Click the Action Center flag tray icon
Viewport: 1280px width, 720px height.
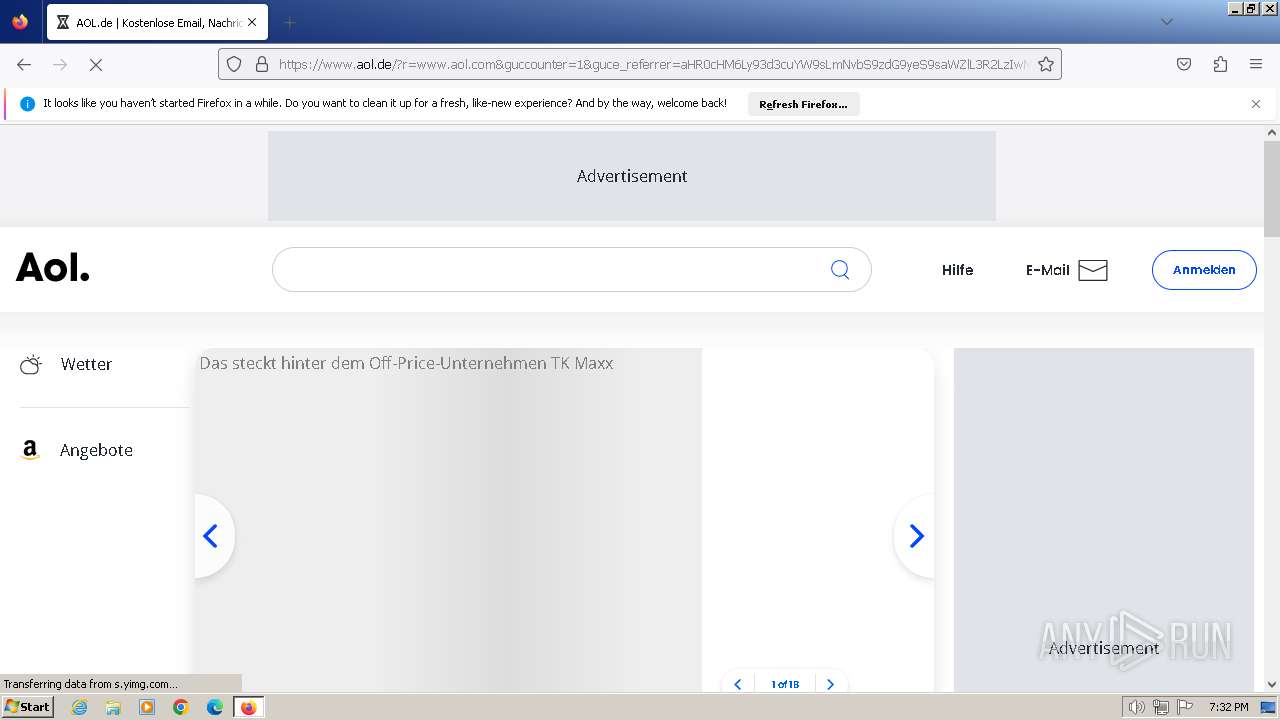1185,707
